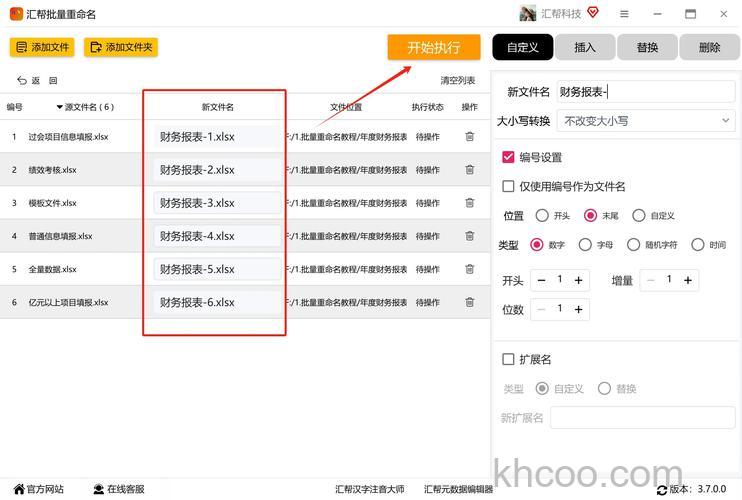The width and height of the screenshot is (742, 500).
Task: Click the 新文件名 column header
Action: pos(218,107)
